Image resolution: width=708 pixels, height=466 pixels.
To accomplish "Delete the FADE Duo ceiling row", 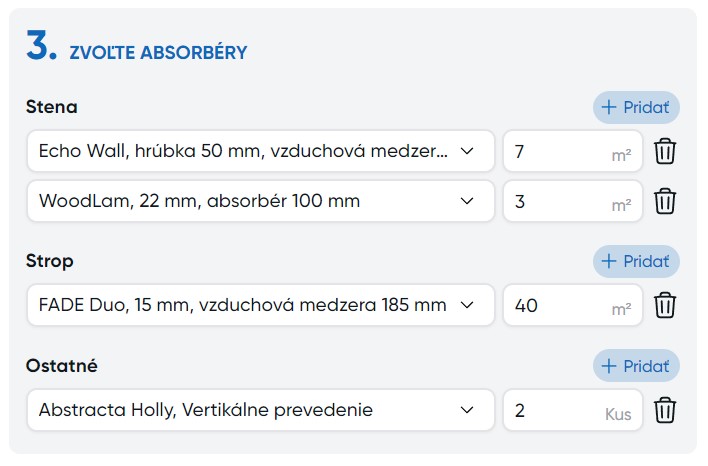I will 665,305.
